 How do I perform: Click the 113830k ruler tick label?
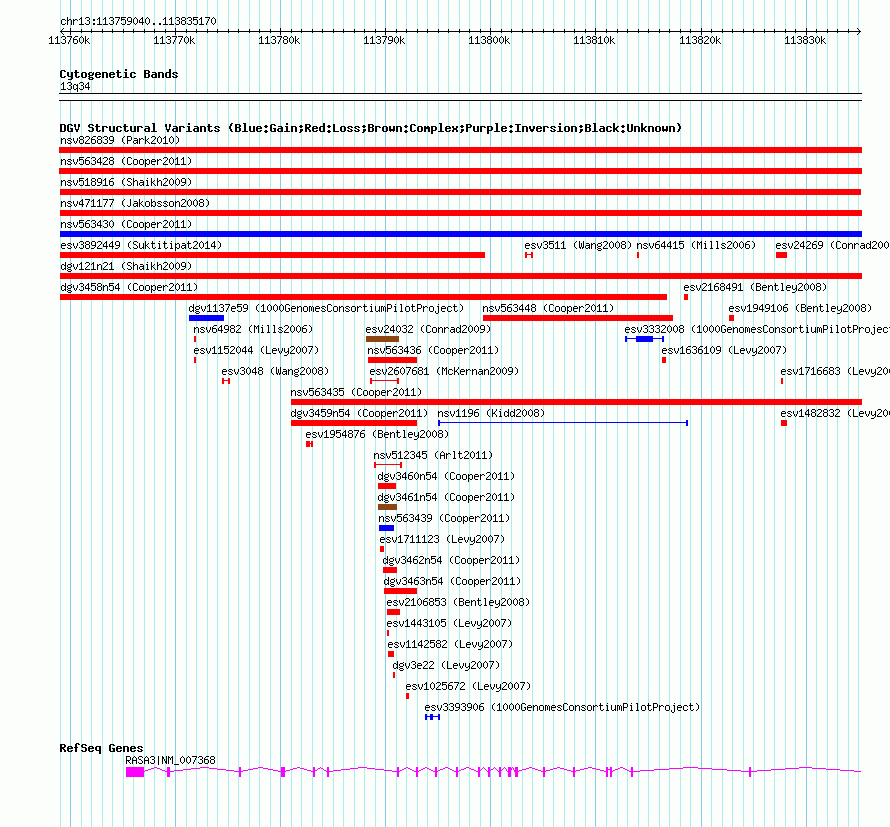805,40
